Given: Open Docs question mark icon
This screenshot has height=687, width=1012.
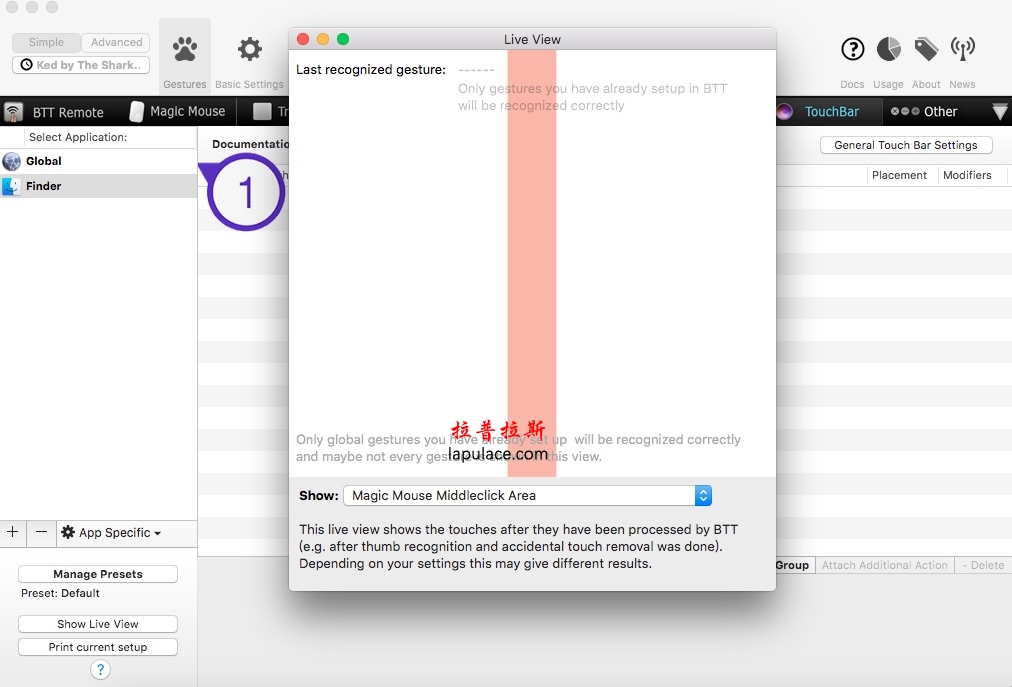Looking at the screenshot, I should tap(853, 49).
